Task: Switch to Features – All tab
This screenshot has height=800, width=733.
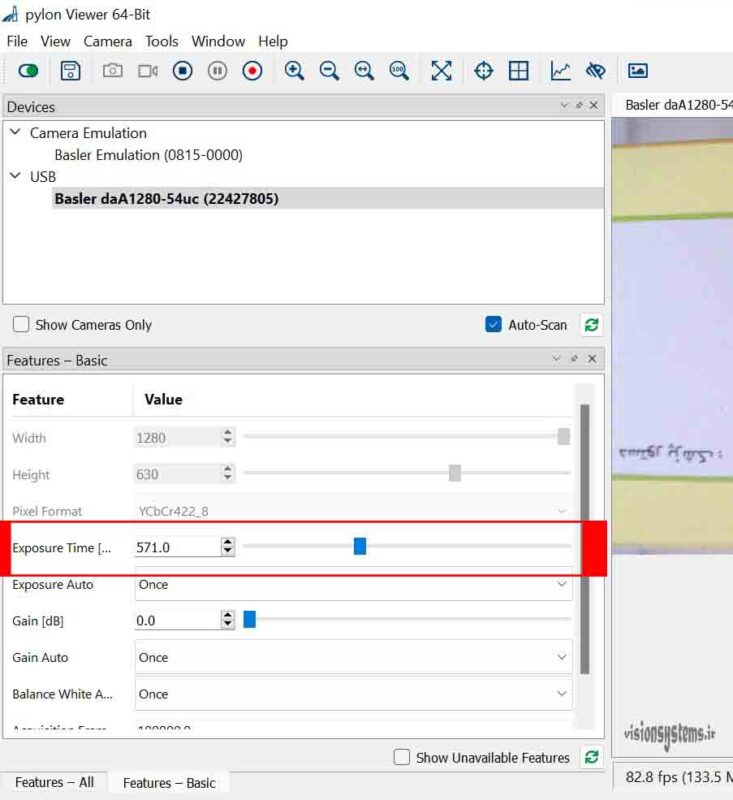Action: 55,782
